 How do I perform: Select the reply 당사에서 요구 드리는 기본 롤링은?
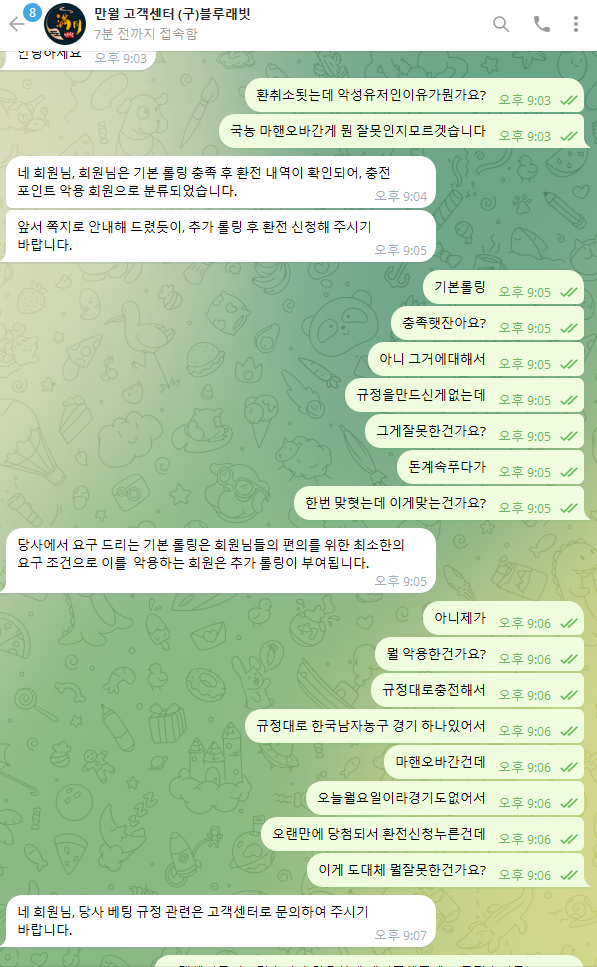click(x=221, y=561)
